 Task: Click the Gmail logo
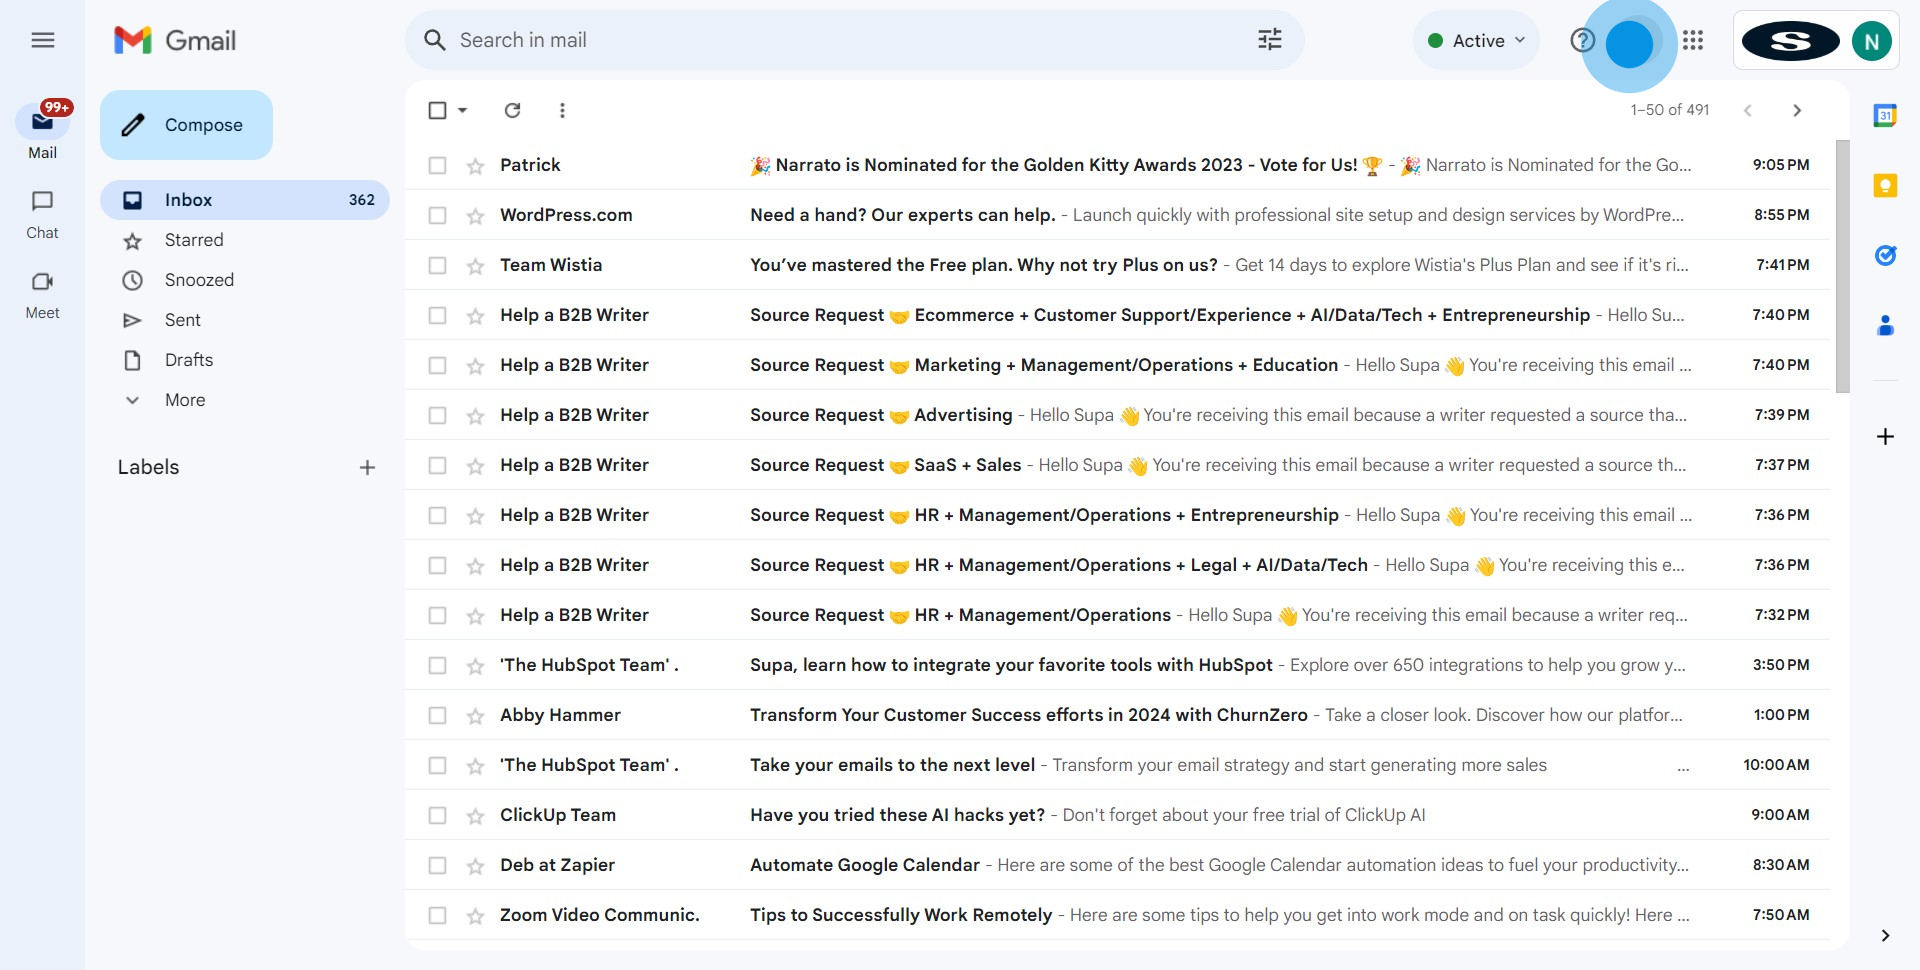[176, 40]
